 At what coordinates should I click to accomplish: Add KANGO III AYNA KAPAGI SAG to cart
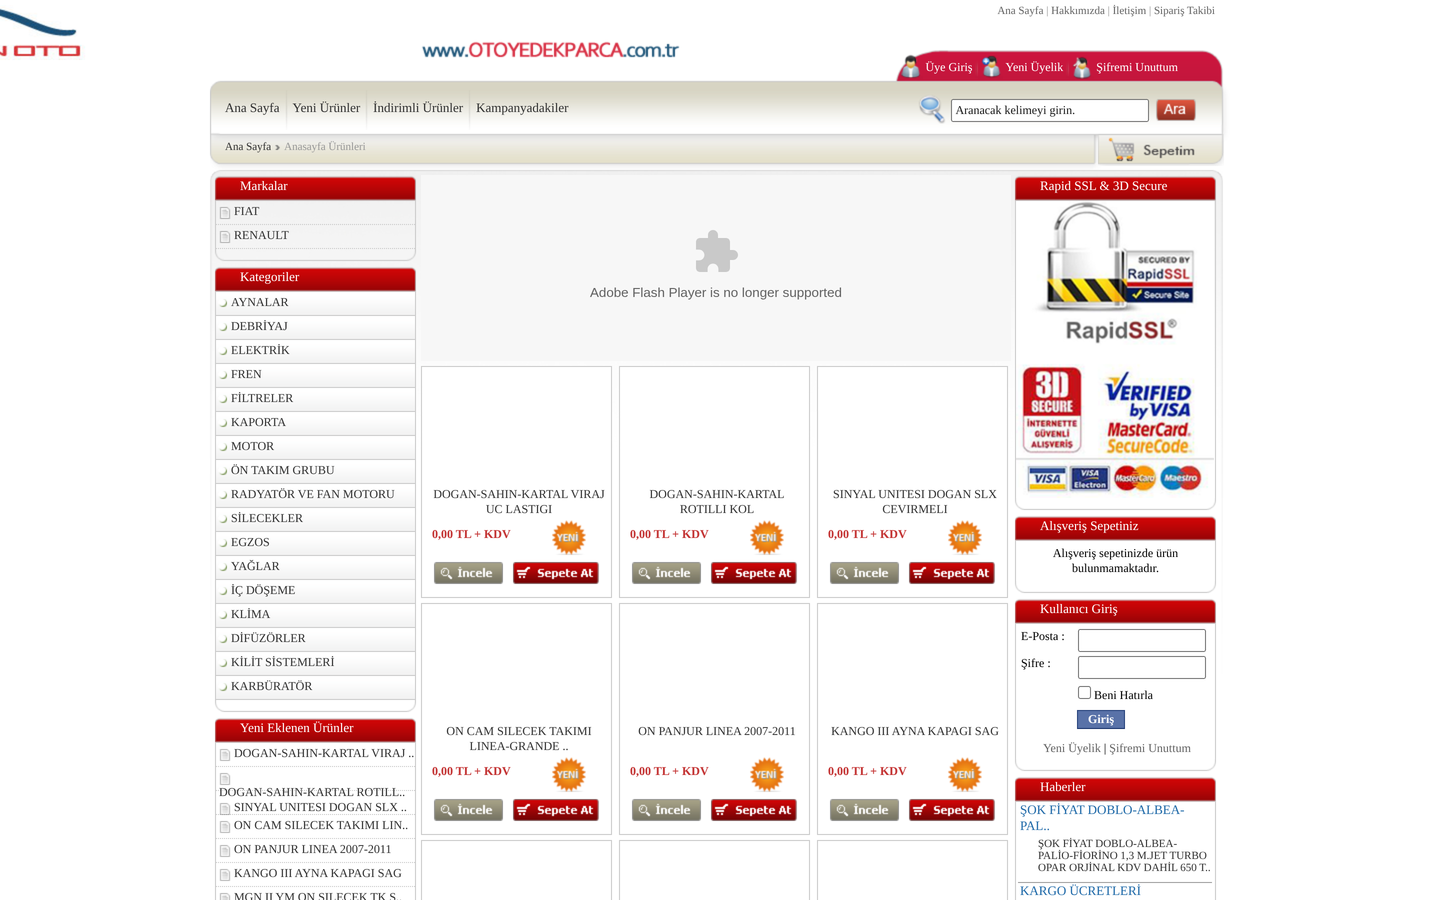[x=951, y=810]
